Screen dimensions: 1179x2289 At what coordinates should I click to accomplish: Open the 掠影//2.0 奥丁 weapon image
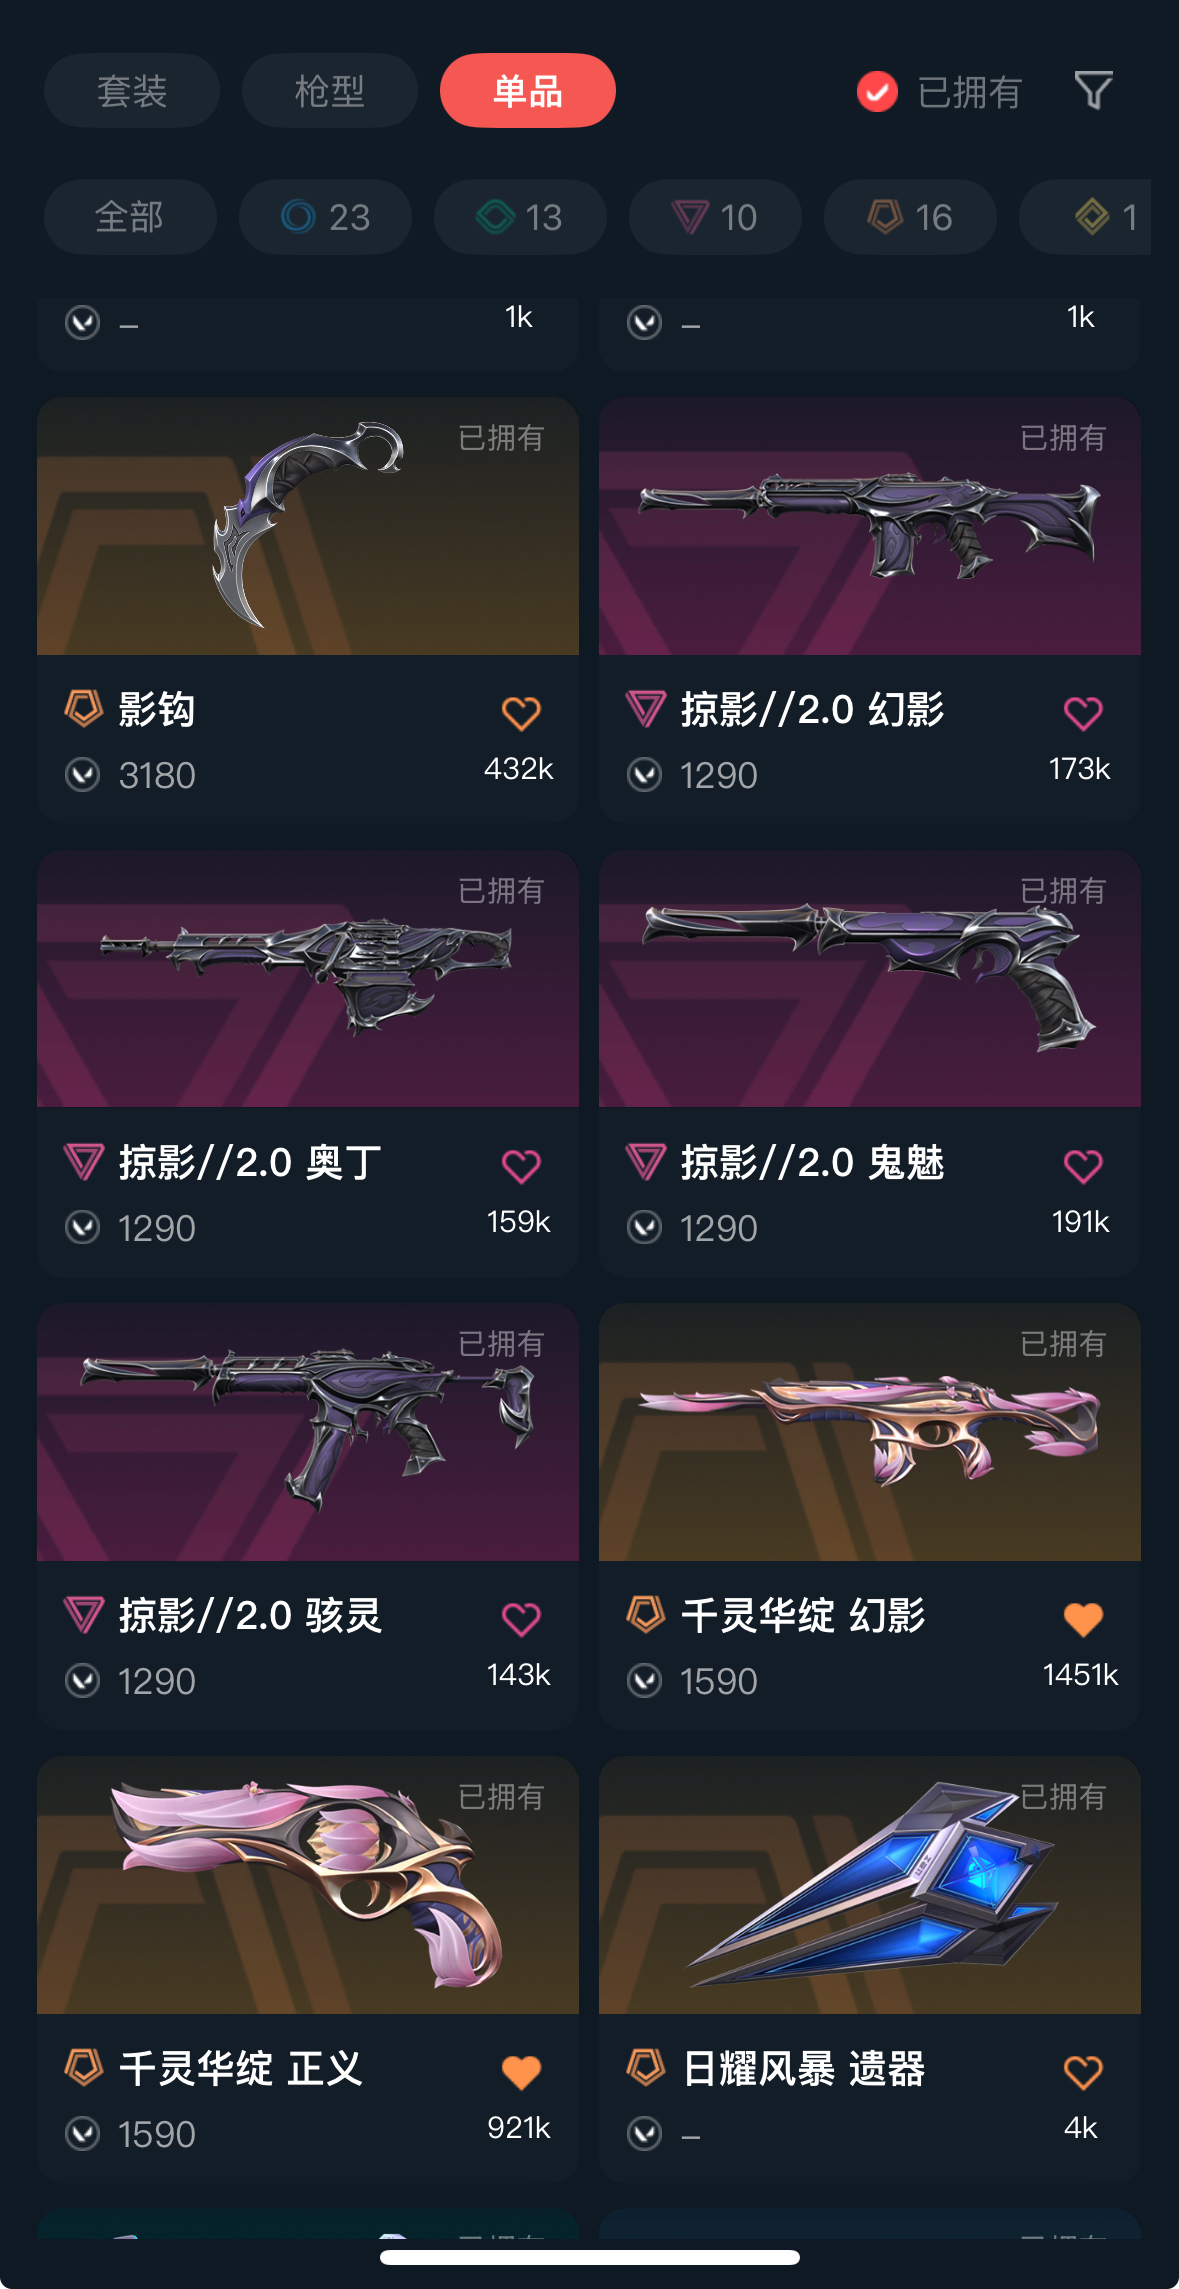tap(308, 979)
